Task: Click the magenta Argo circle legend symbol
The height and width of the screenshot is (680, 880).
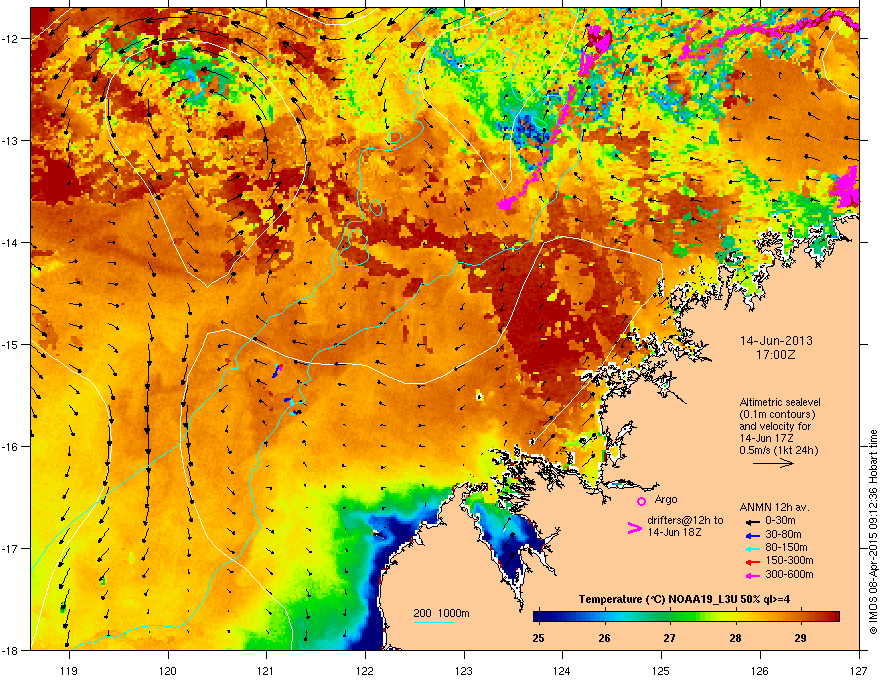Action: tap(641, 501)
